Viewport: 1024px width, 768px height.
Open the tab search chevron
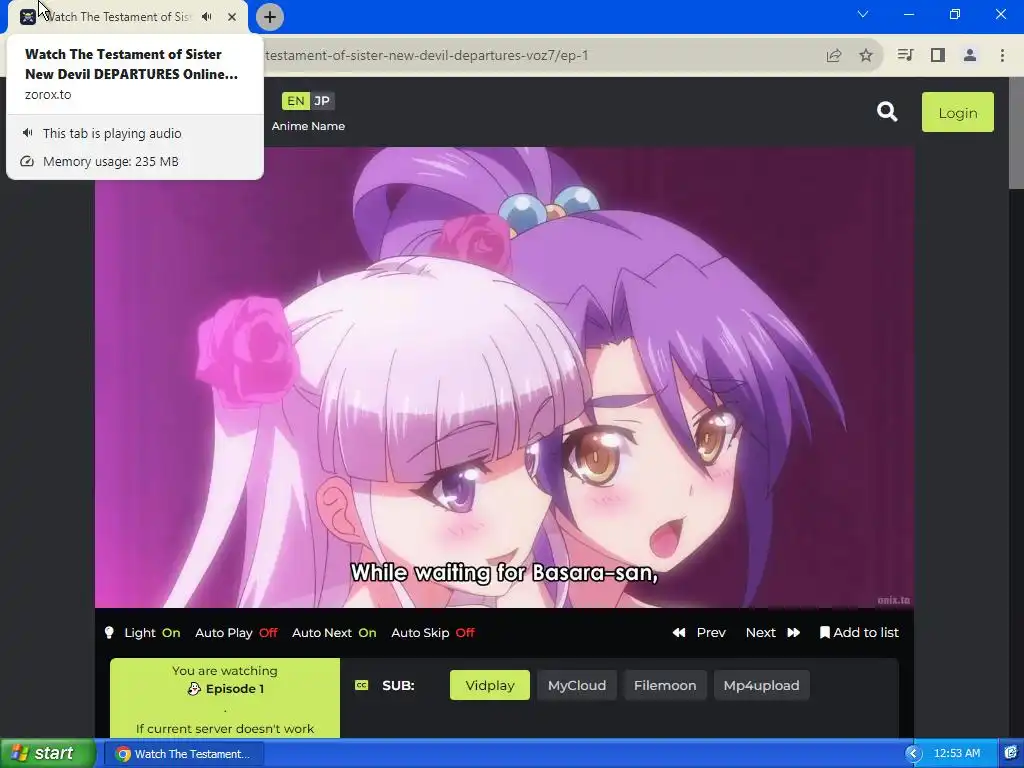pos(863,14)
